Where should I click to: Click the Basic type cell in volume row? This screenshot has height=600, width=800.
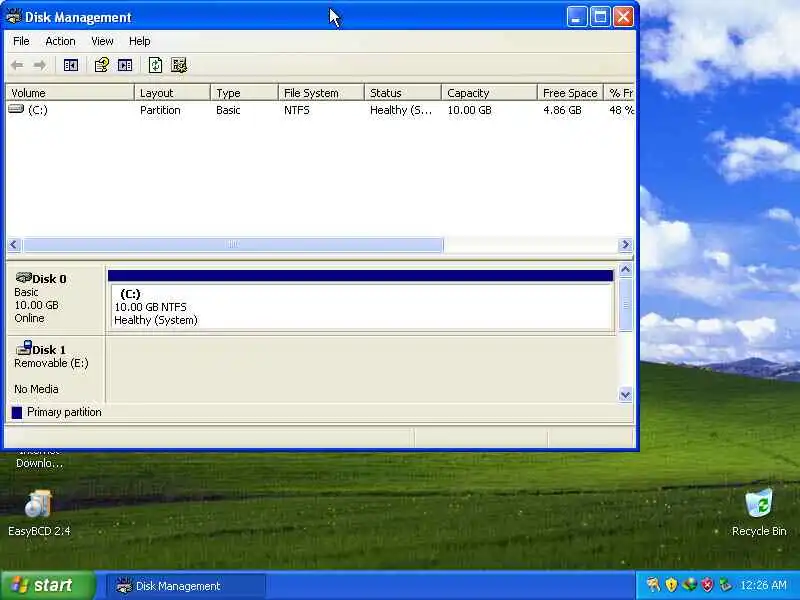pos(228,110)
